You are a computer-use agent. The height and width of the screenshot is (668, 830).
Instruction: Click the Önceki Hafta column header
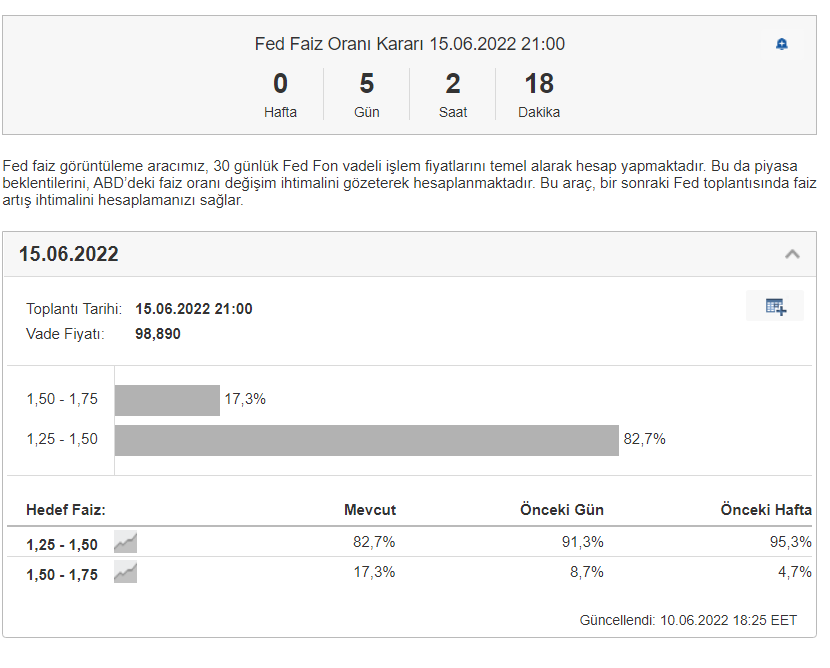[x=766, y=510]
